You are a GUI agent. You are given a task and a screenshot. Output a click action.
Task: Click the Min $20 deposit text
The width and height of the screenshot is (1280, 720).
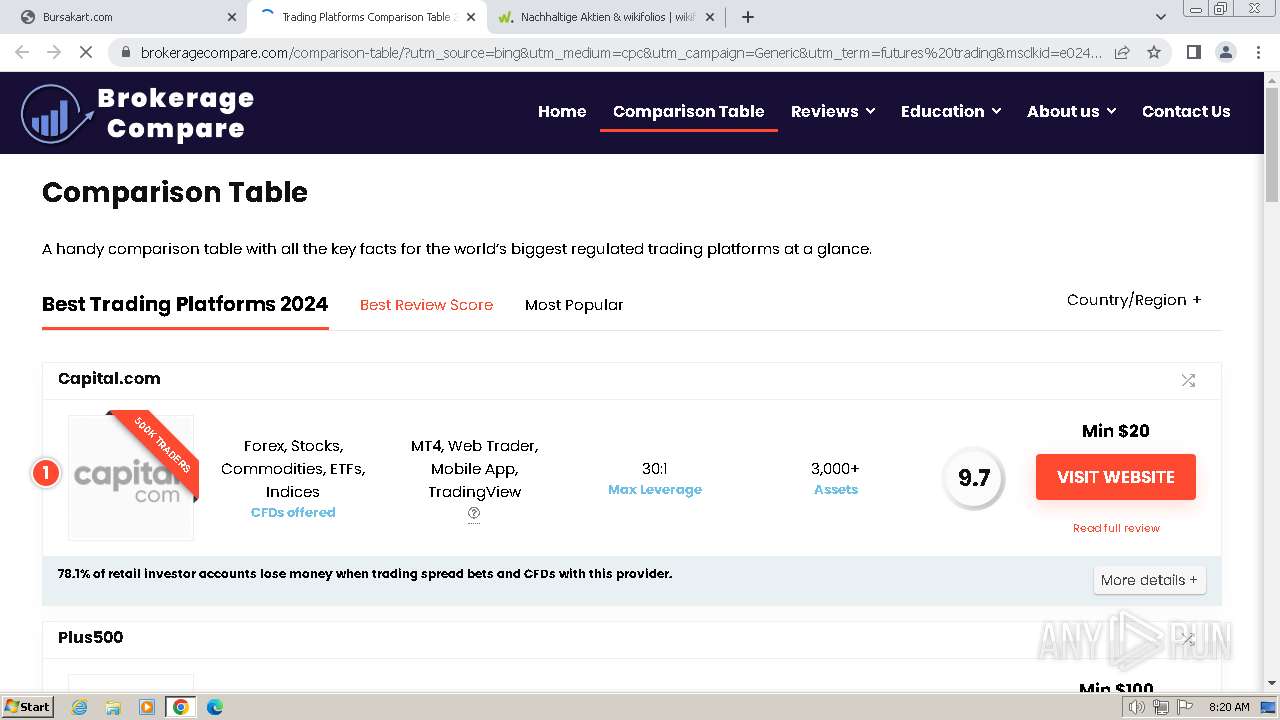(x=1116, y=431)
